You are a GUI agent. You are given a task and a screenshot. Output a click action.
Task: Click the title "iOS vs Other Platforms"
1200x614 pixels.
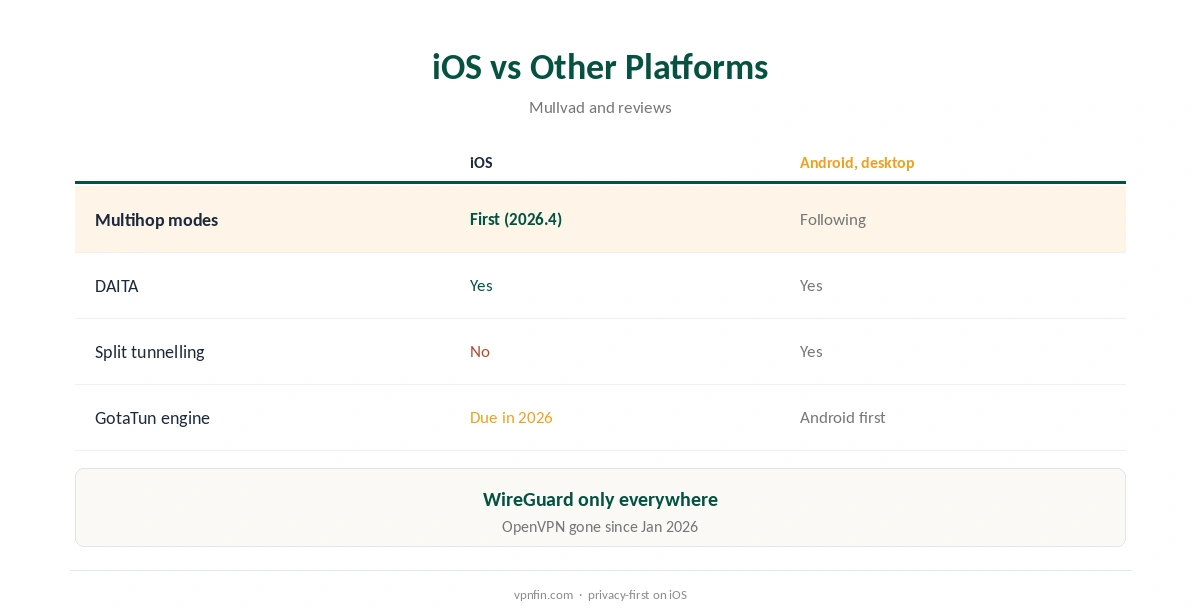600,67
